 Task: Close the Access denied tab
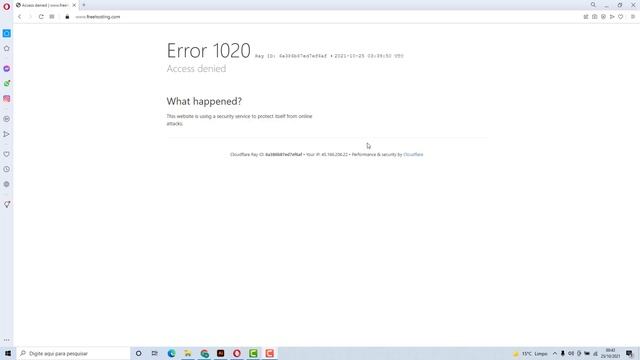pyautogui.click(x=74, y=5)
